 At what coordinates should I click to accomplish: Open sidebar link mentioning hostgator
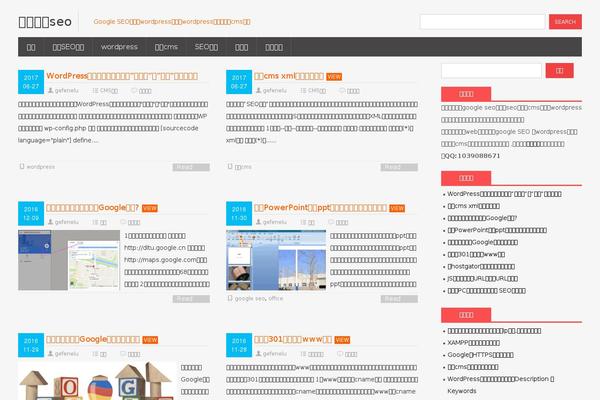coord(481,266)
